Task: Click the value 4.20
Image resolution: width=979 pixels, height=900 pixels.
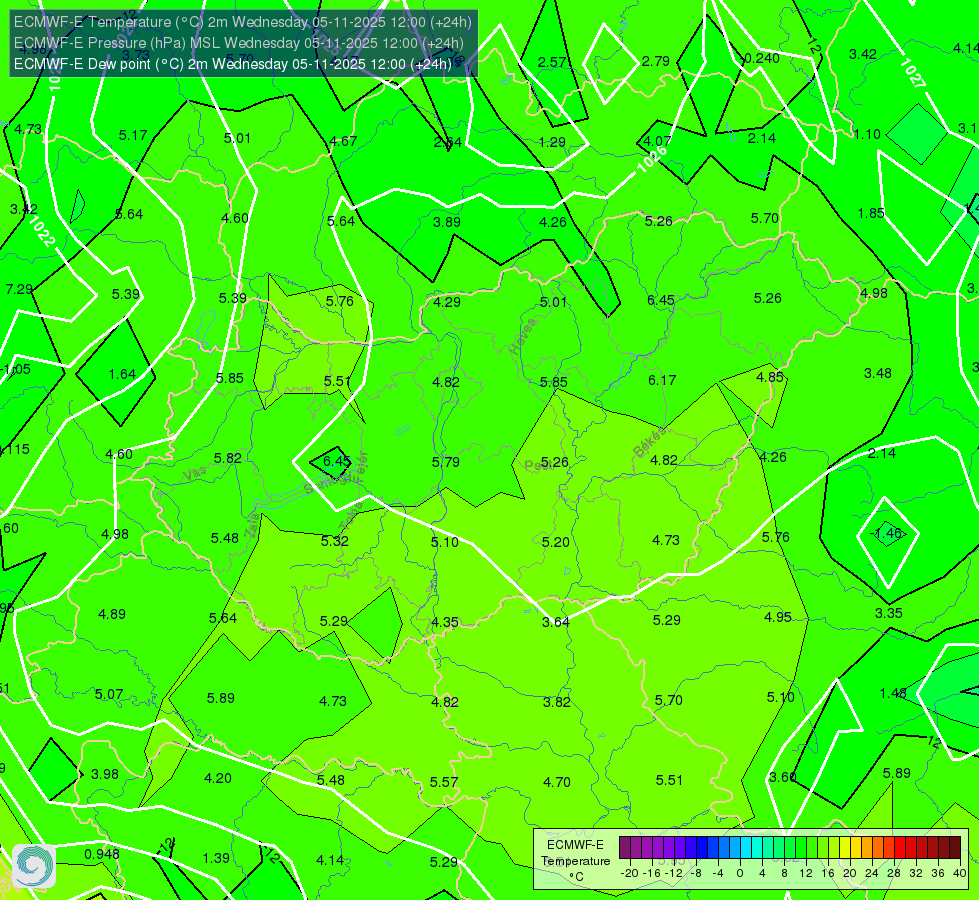Action: pos(218,778)
